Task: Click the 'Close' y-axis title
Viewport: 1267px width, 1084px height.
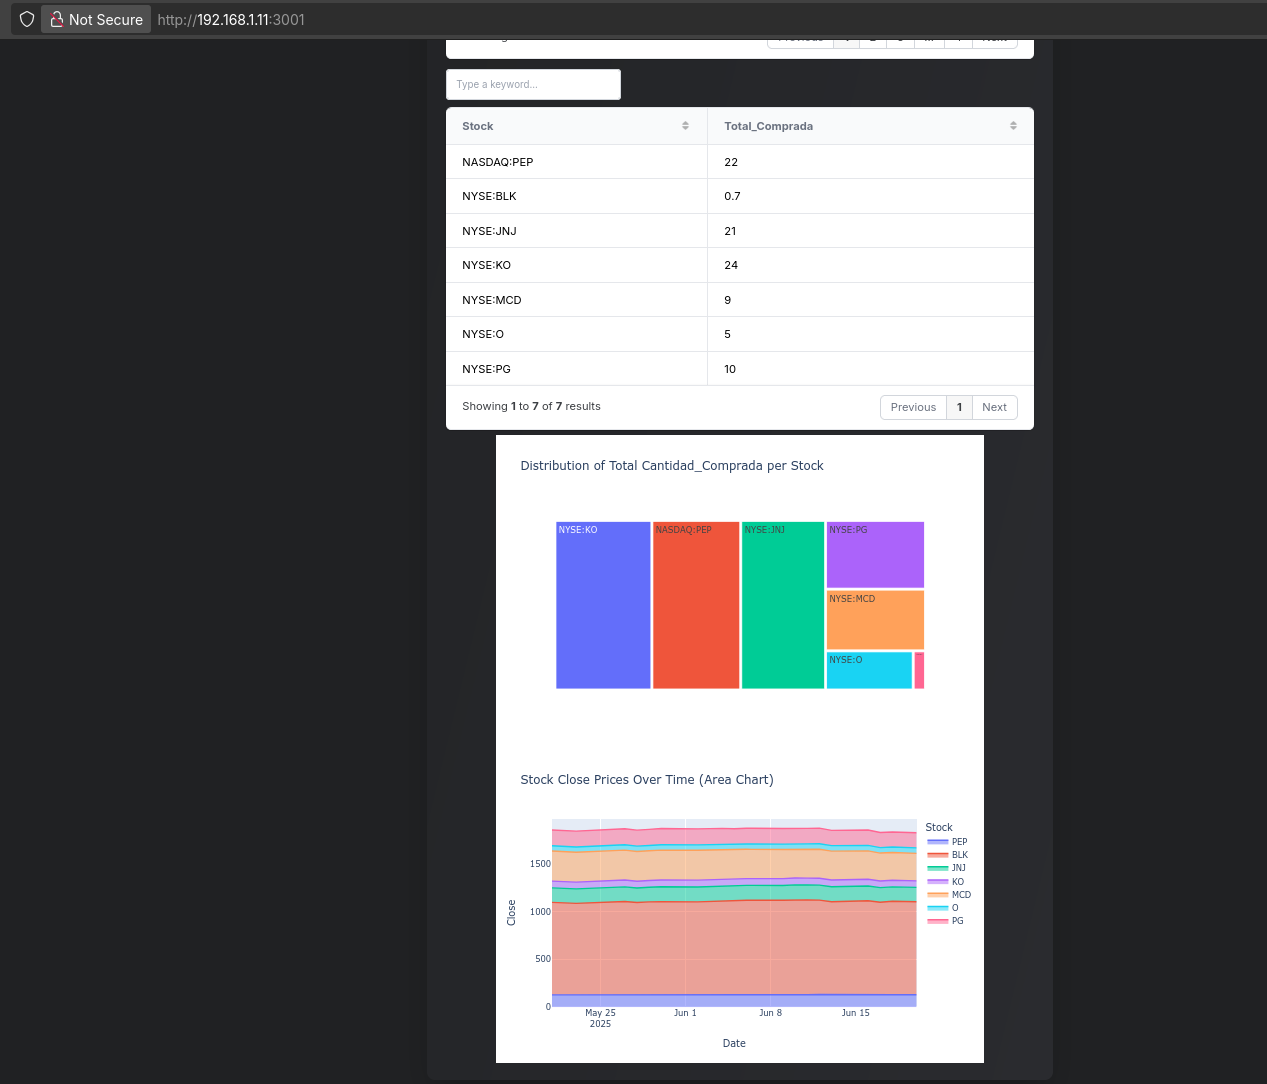Action: [x=511, y=912]
